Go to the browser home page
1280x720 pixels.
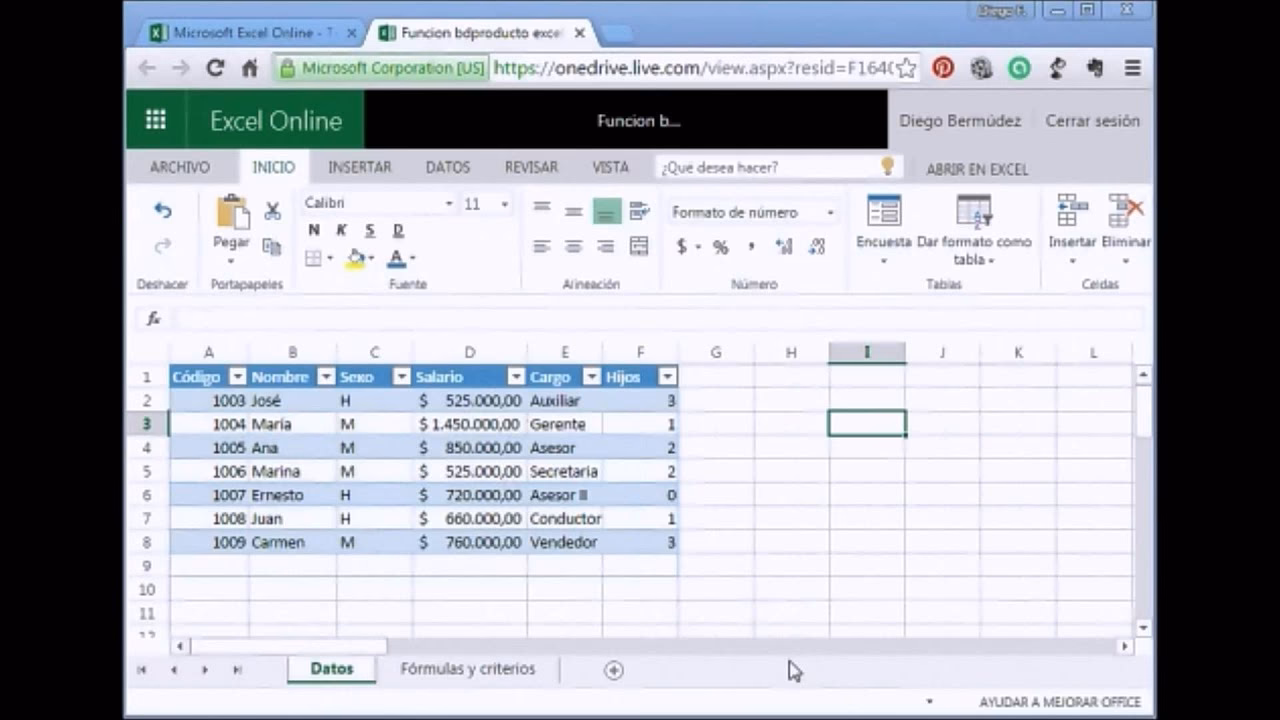point(250,68)
